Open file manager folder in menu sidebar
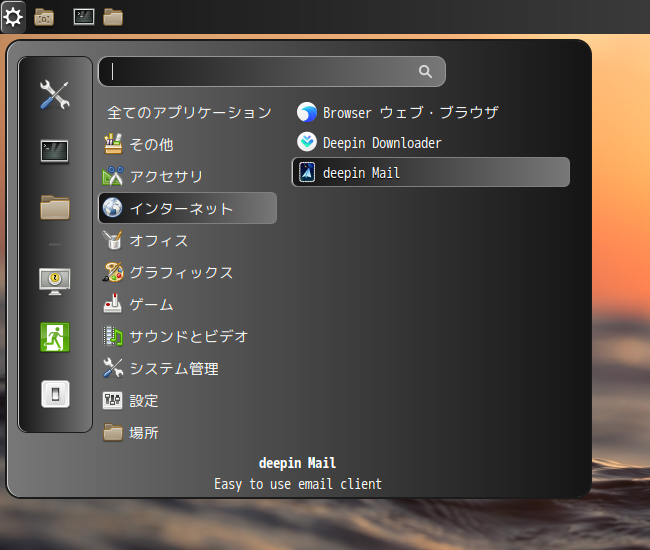The width and height of the screenshot is (650, 550). tap(55, 207)
